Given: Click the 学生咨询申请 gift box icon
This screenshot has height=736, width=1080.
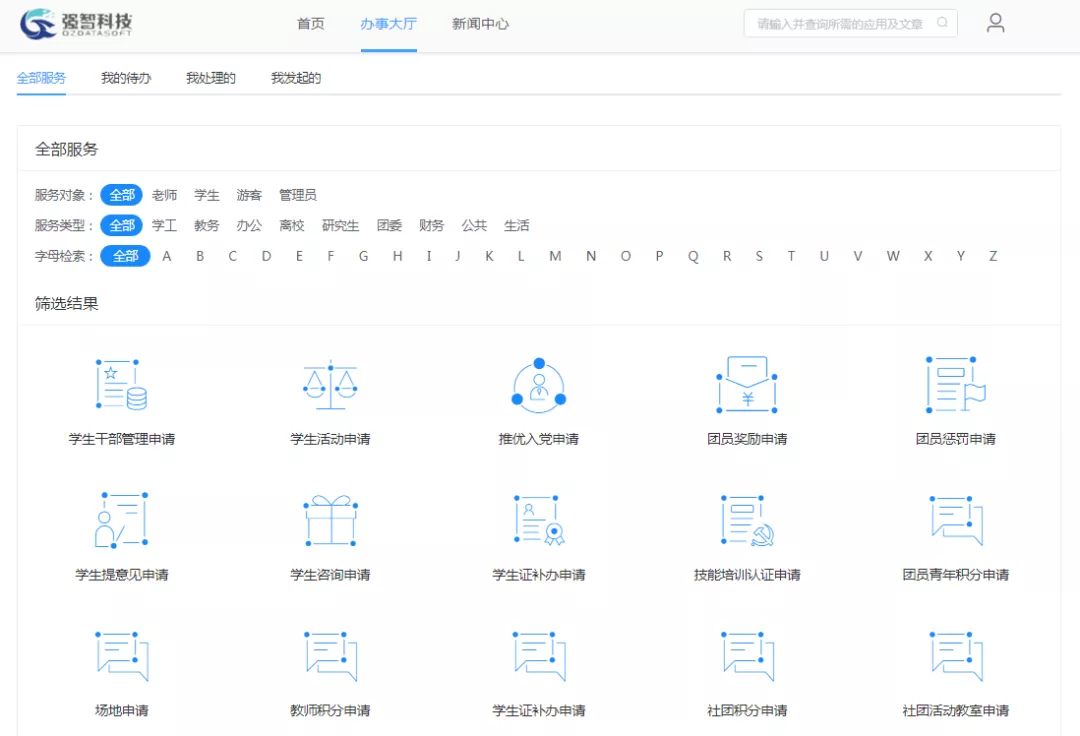Looking at the screenshot, I should point(330,520).
